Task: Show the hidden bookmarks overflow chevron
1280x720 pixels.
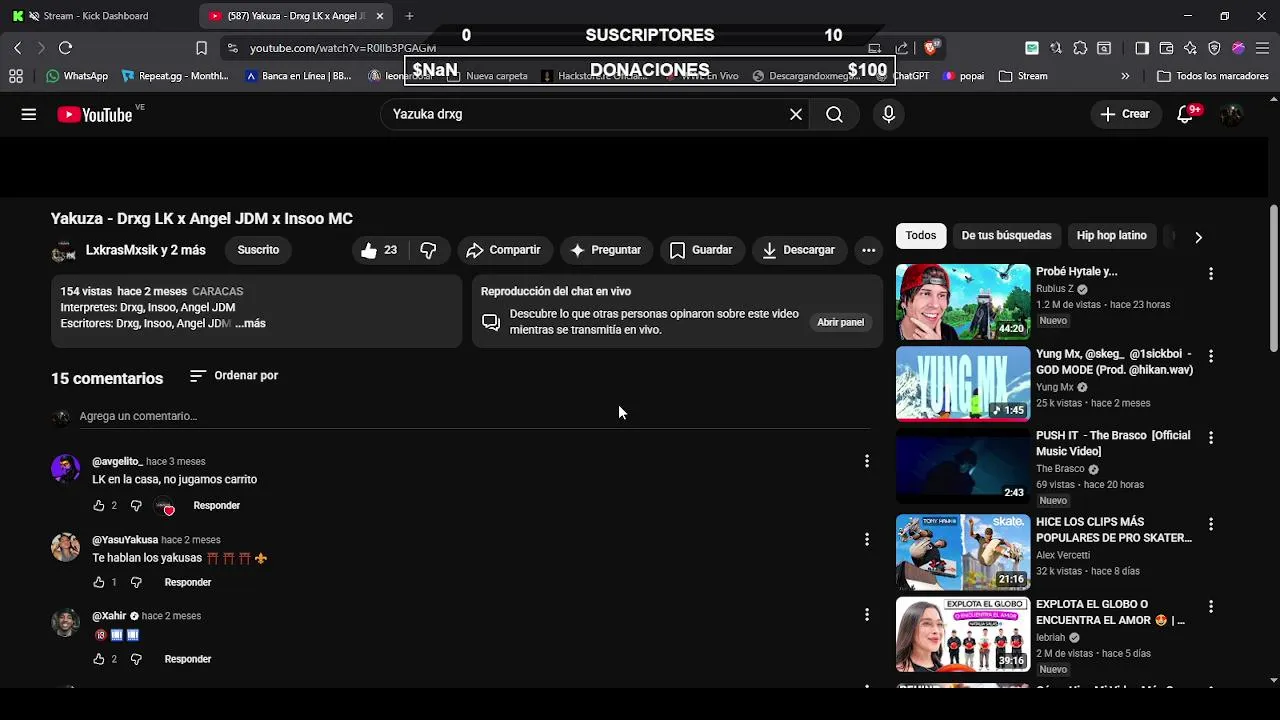Action: tap(1125, 76)
